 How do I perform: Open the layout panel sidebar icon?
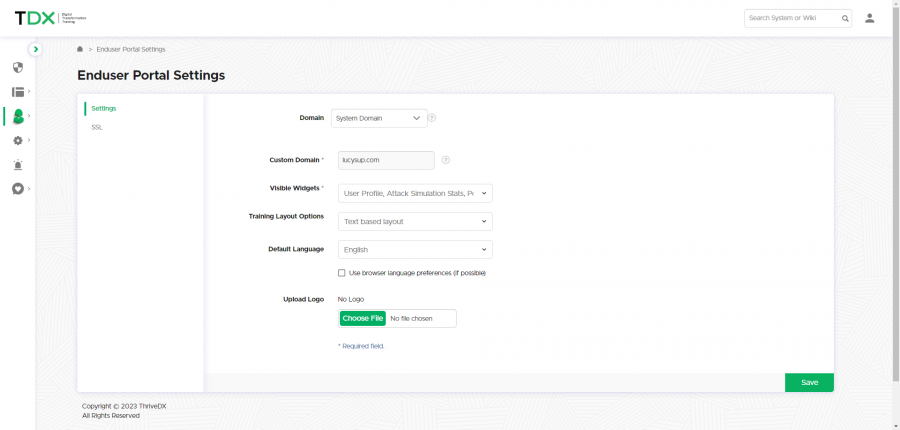click(x=18, y=92)
